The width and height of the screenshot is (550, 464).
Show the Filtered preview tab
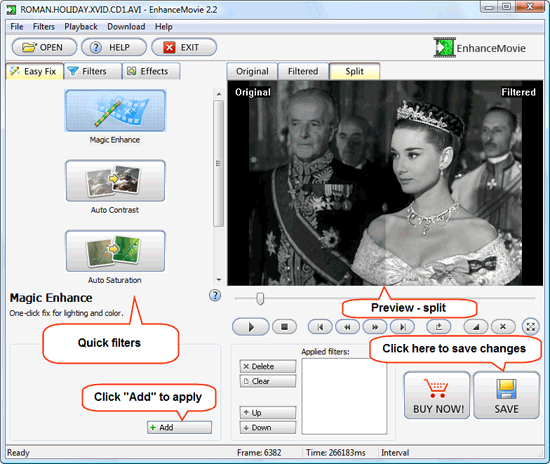(x=303, y=71)
